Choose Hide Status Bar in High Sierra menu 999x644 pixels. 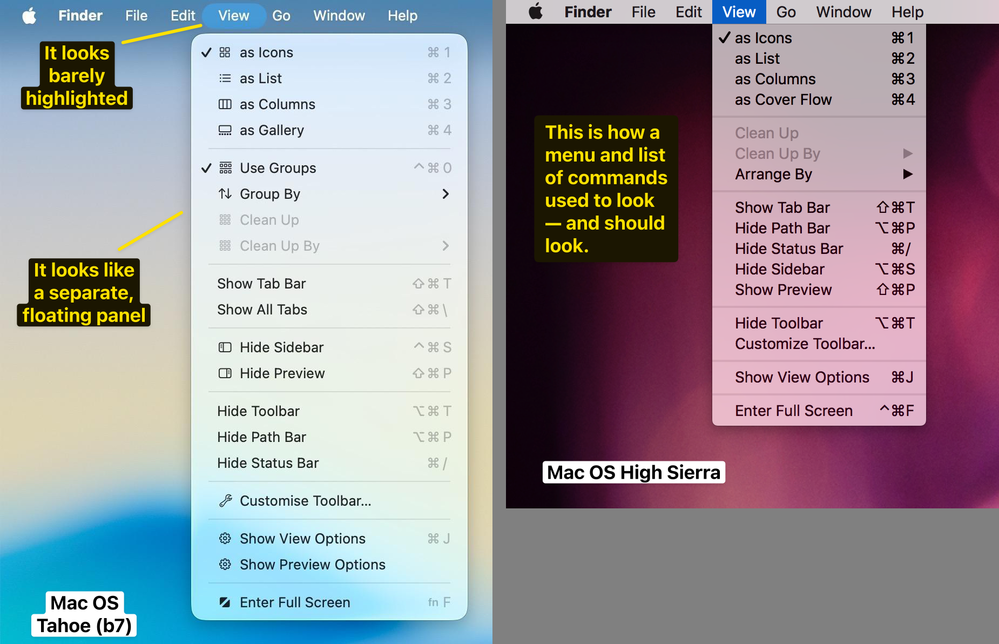[x=819, y=248]
